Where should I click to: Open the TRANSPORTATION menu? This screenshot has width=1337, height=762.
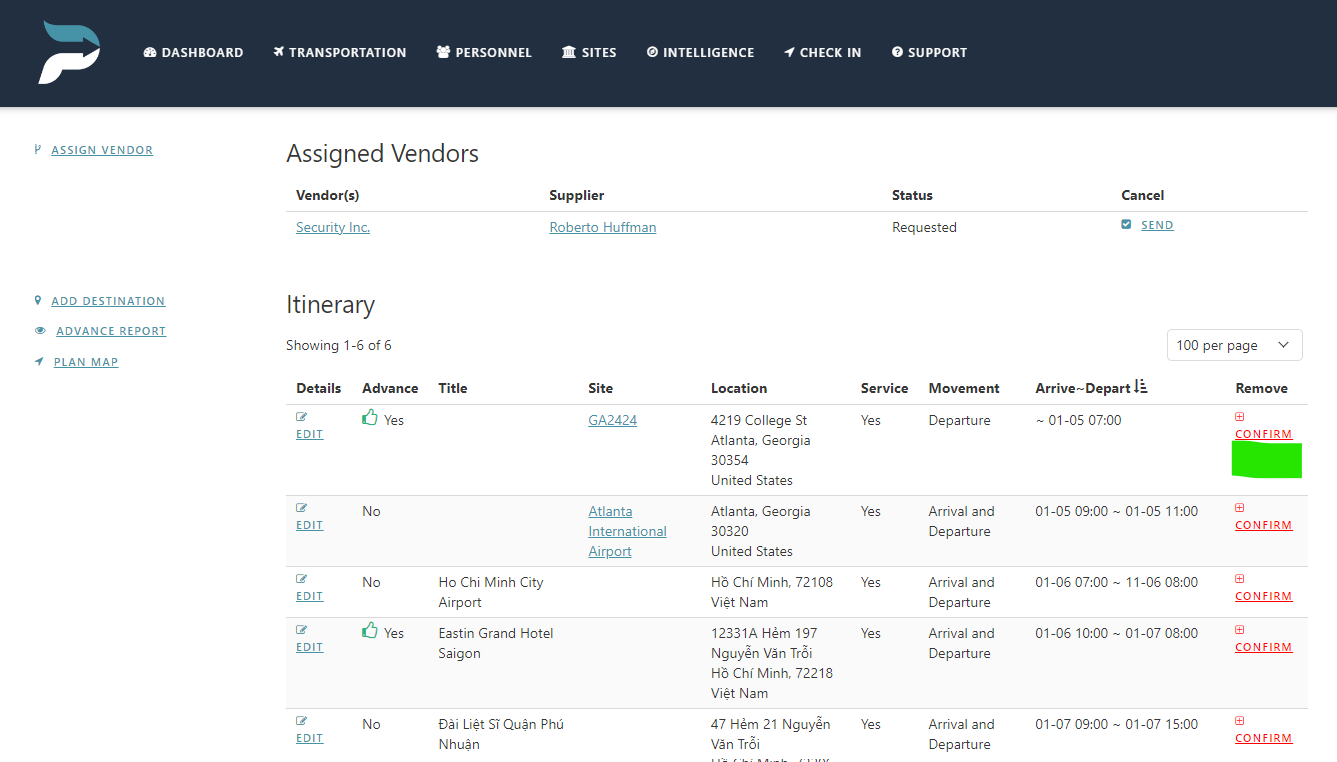click(339, 52)
